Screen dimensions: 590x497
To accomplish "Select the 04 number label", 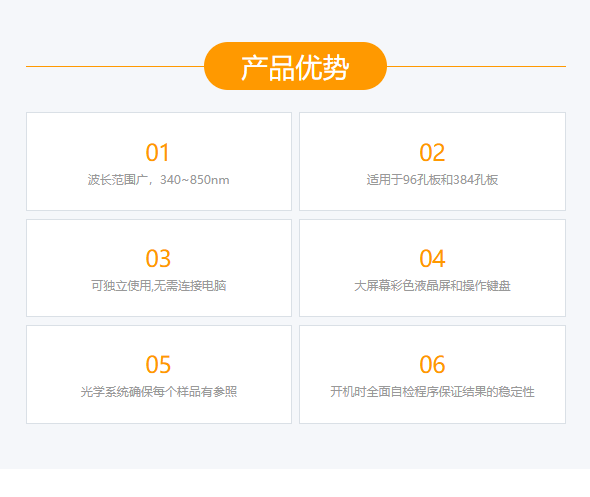I will 432,259.
